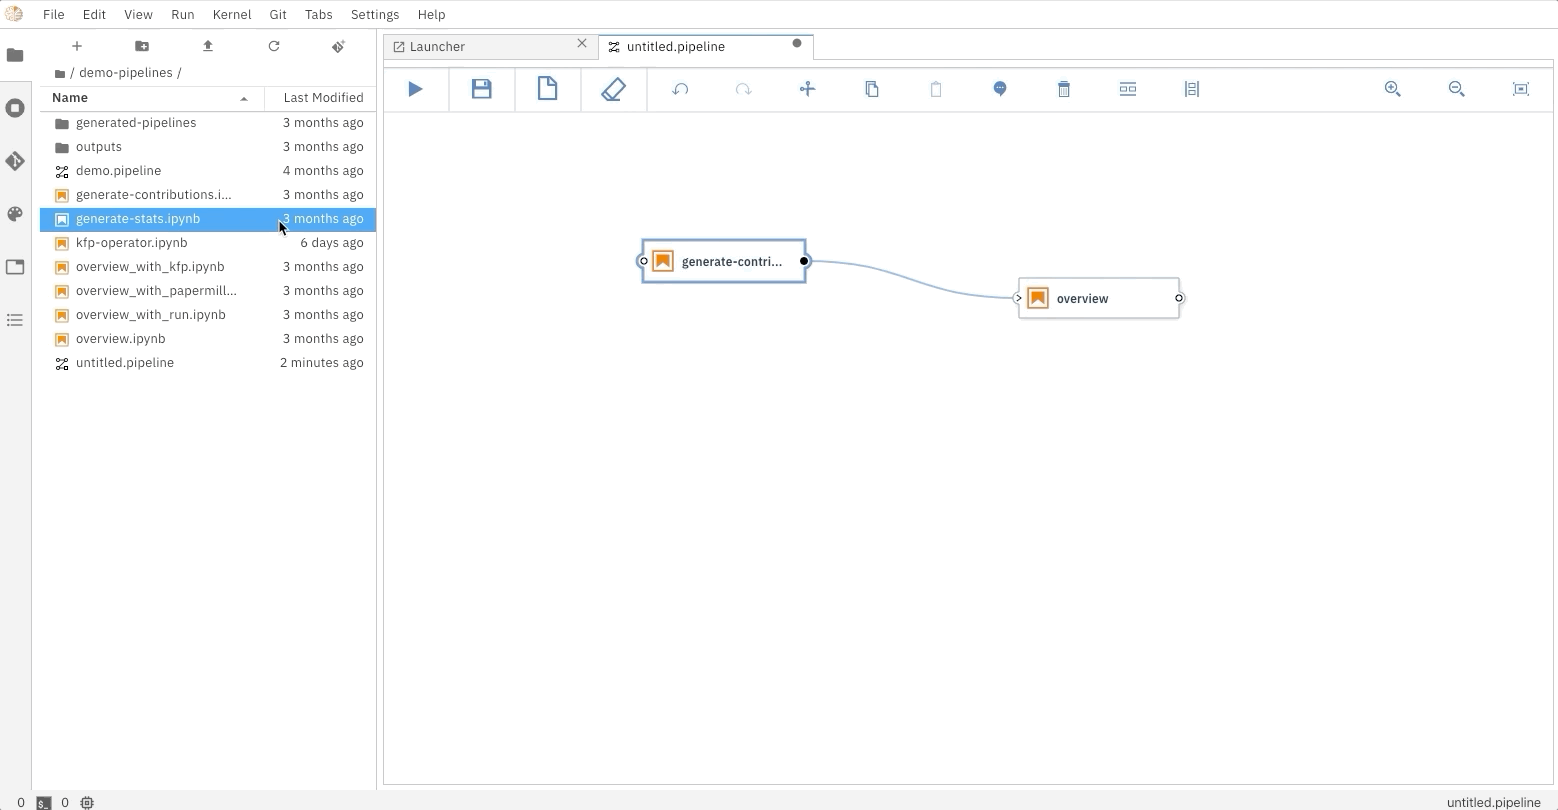Create a new folder in the file browser
The width and height of the screenshot is (1558, 810).
point(142,46)
